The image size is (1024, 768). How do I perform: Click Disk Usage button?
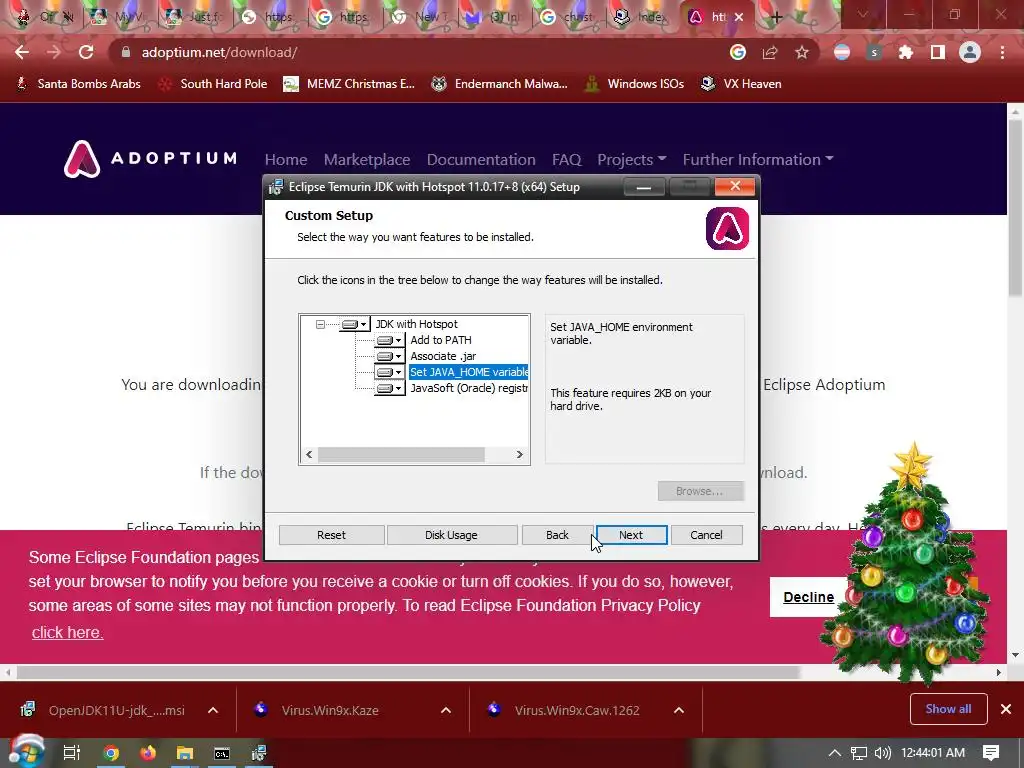tap(451, 535)
